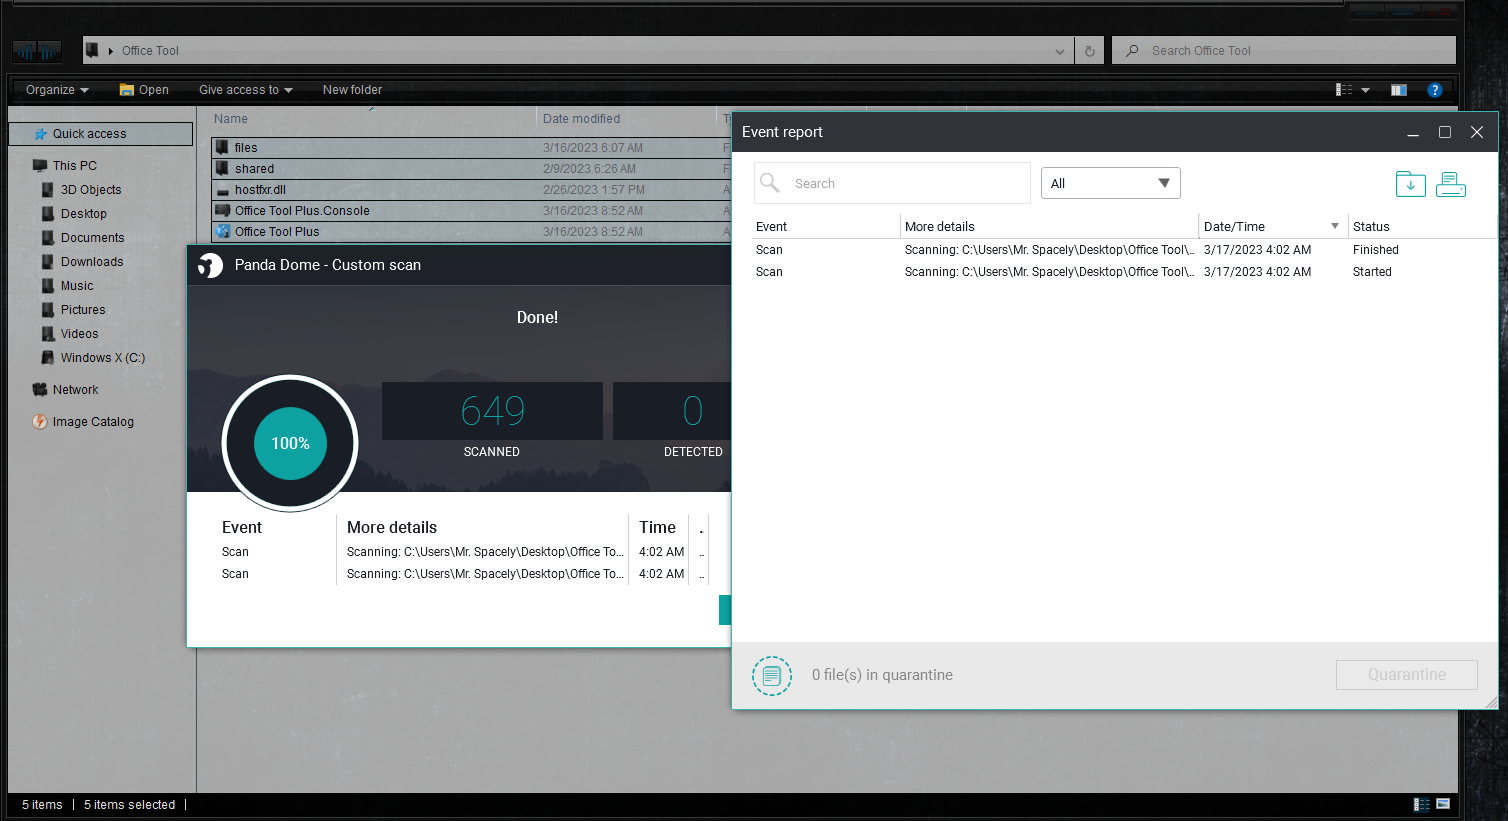The height and width of the screenshot is (821, 1508).
Task: Select the Finished scan row in Event report
Action: [1125, 250]
